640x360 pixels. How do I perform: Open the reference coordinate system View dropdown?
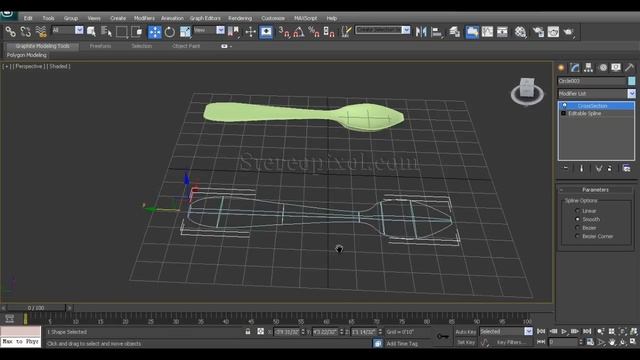(x=209, y=30)
